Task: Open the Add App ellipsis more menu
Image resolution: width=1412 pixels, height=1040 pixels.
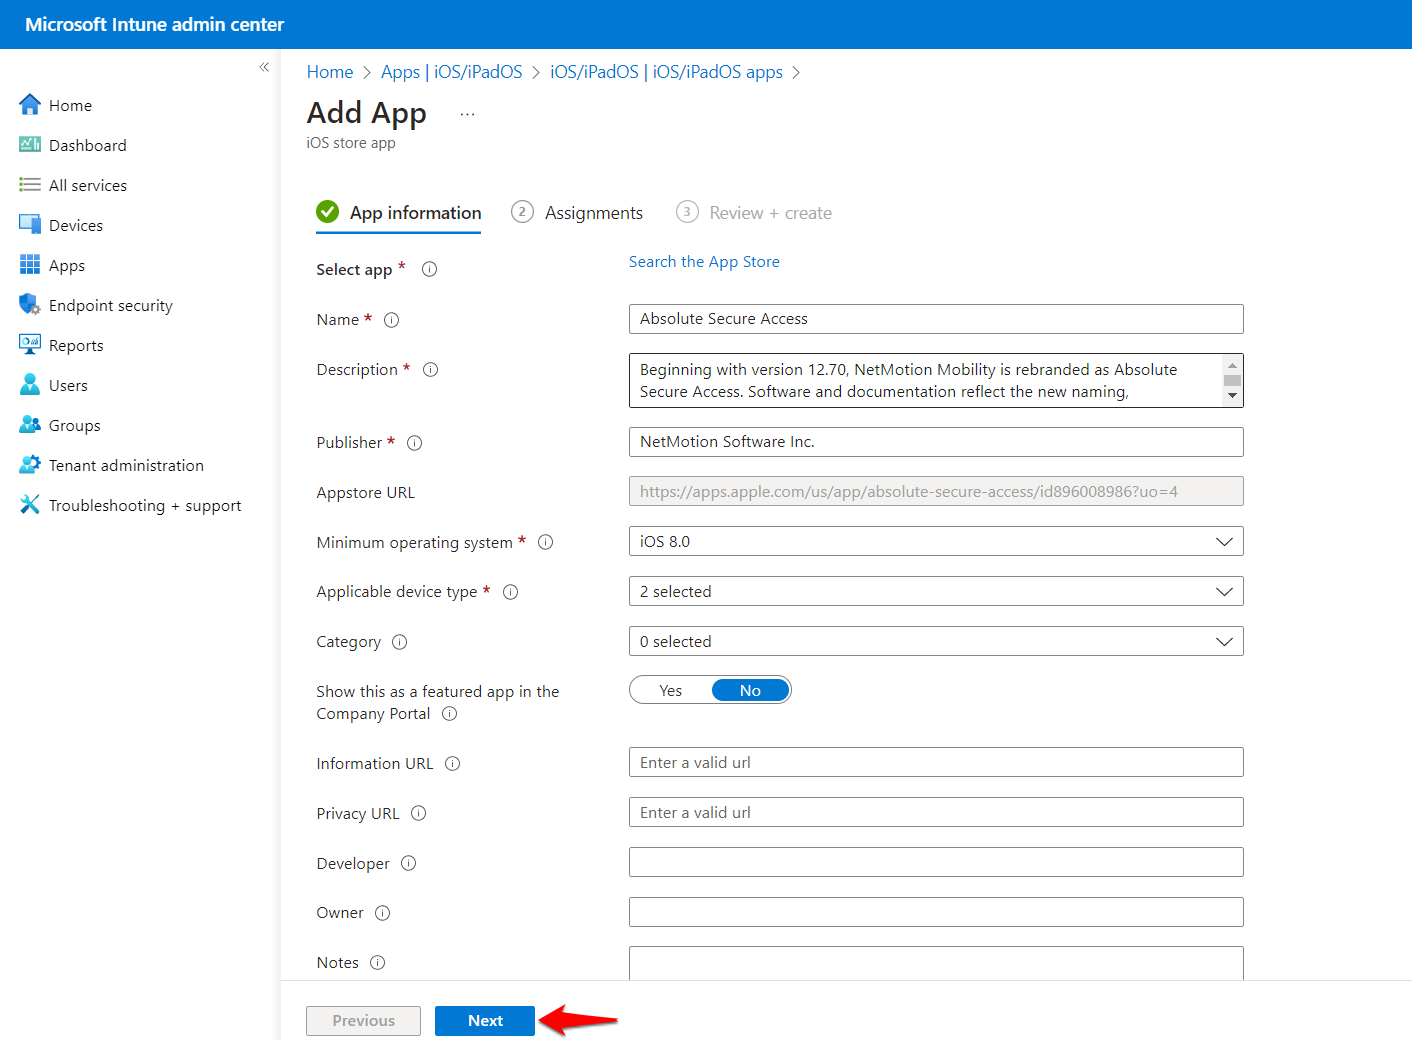Action: tap(467, 115)
